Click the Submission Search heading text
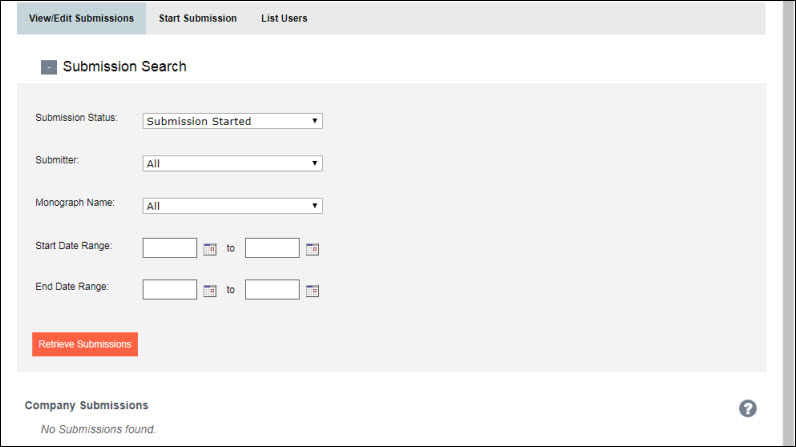This screenshot has height=447, width=796. (124, 67)
